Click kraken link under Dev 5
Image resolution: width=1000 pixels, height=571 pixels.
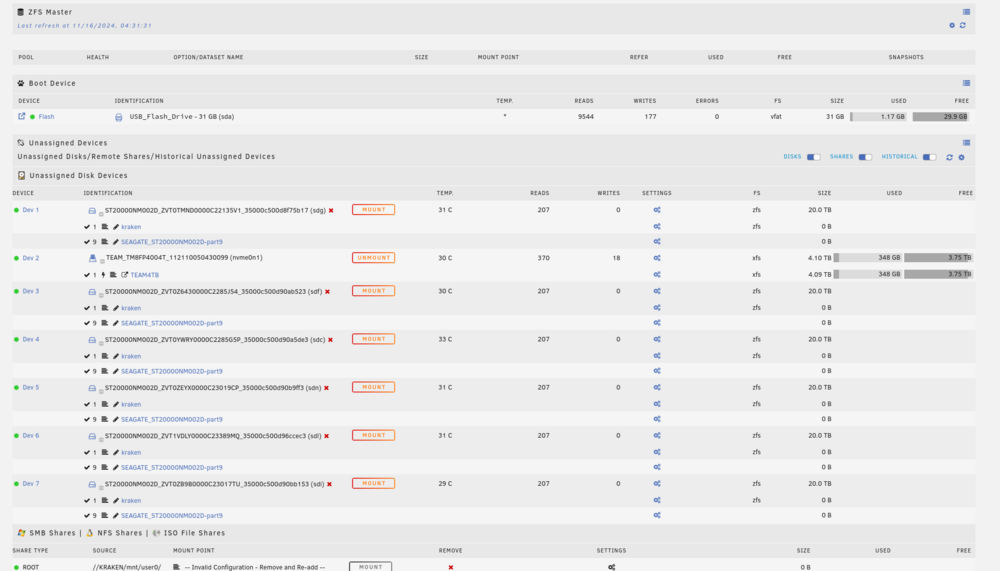click(131, 404)
